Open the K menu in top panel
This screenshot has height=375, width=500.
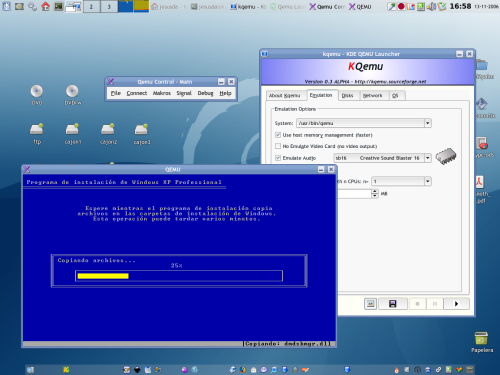pos(6,6)
